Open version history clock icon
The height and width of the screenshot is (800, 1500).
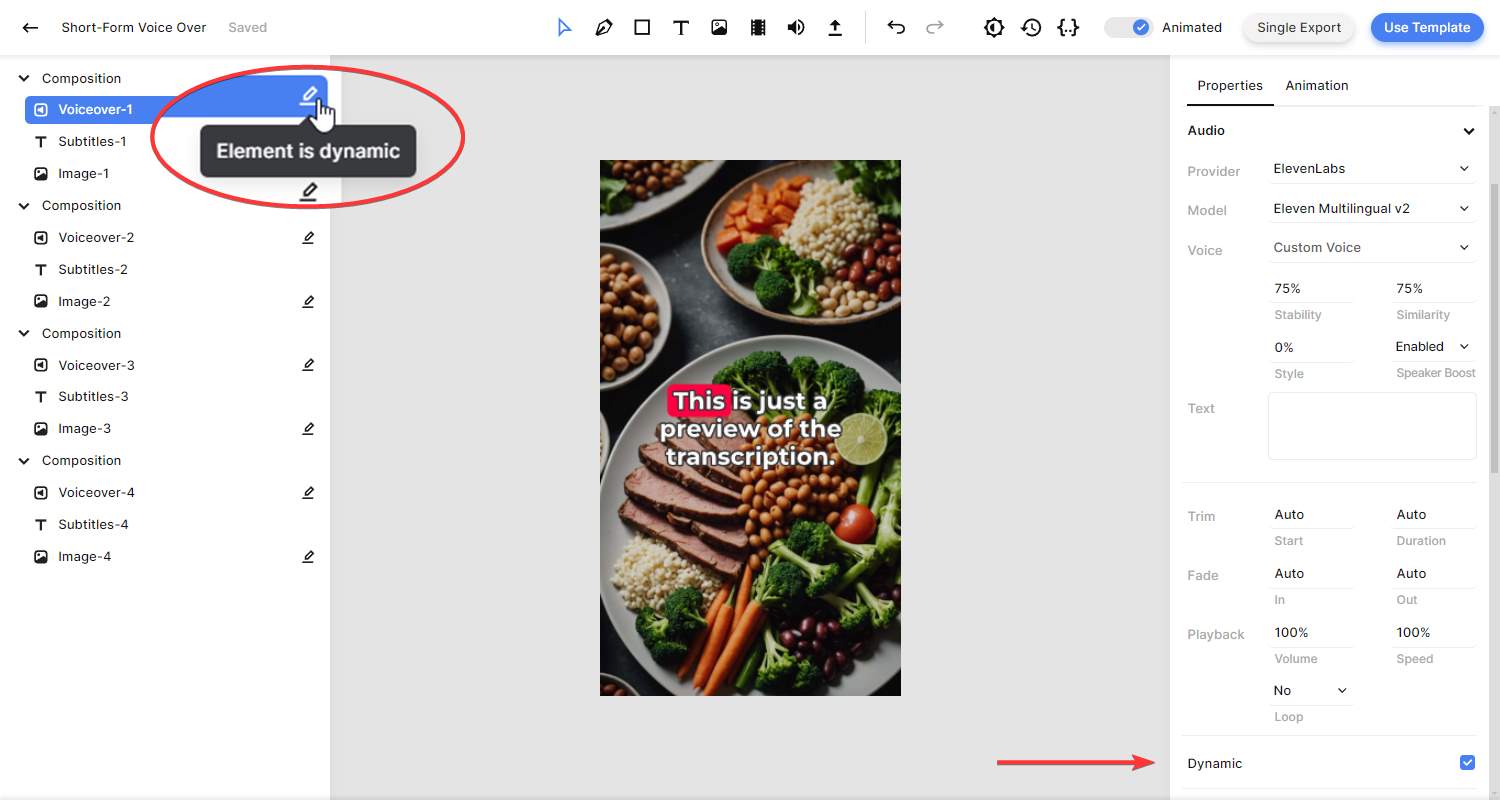tap(1031, 28)
